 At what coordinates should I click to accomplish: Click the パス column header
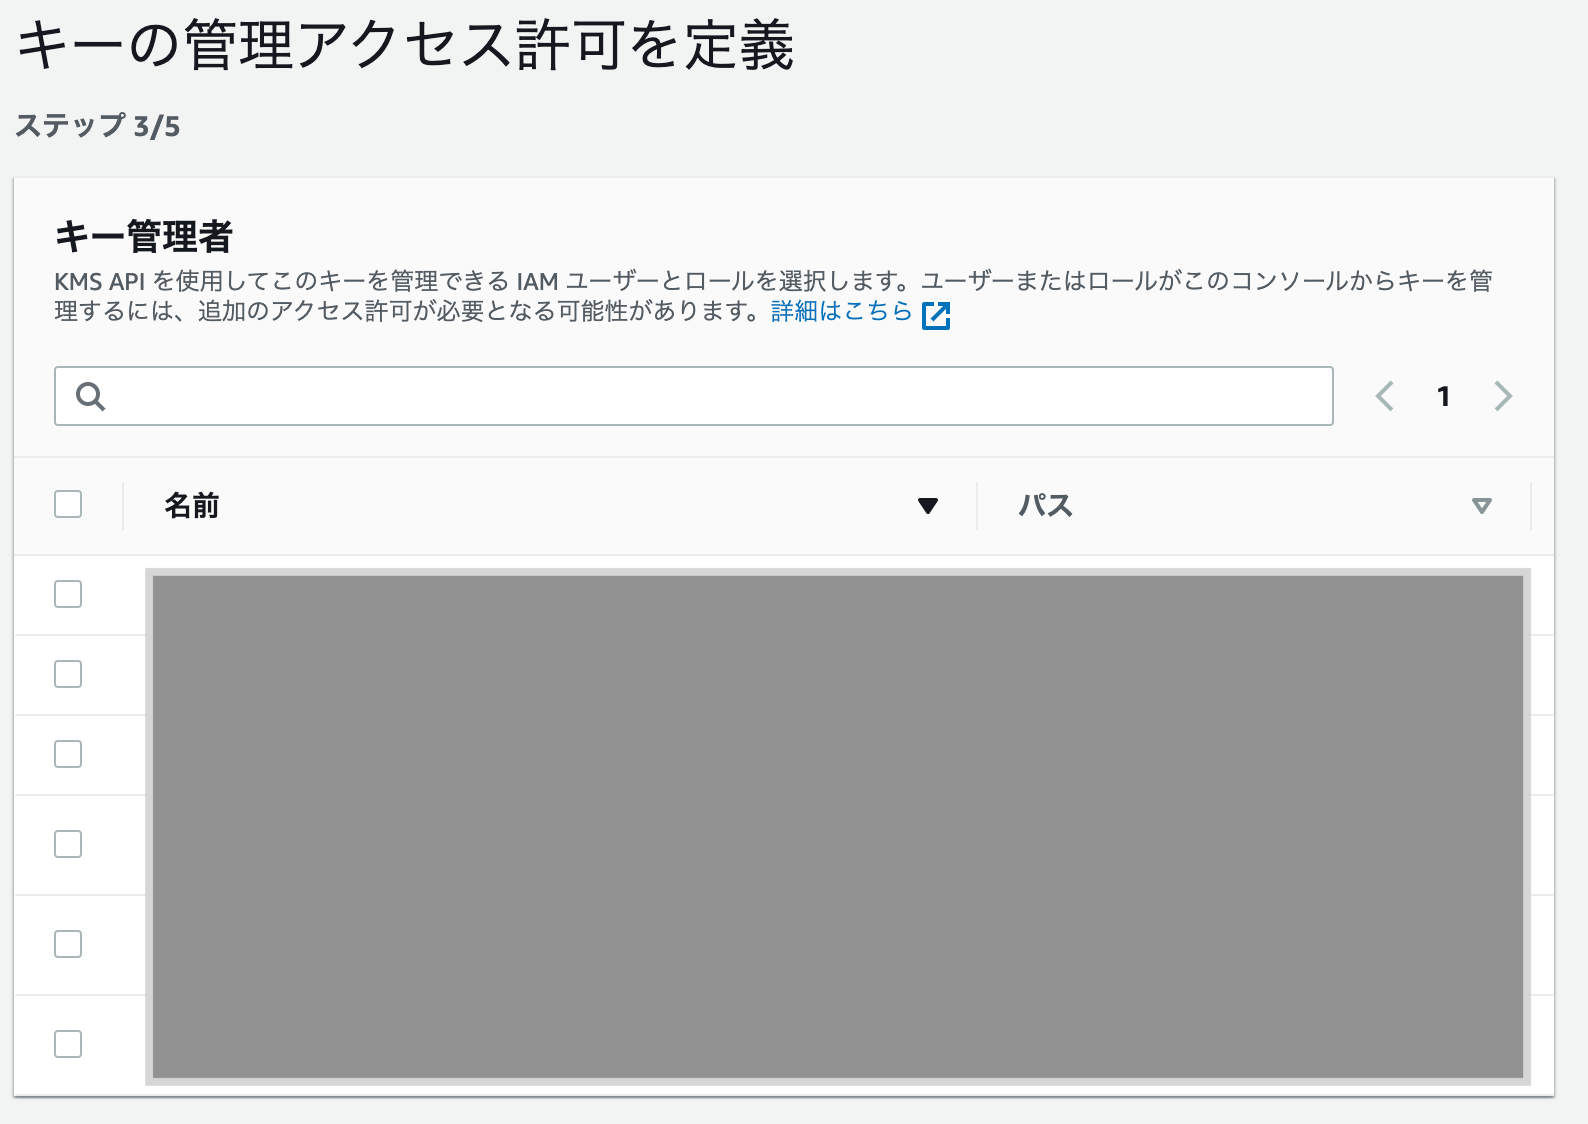click(1046, 506)
